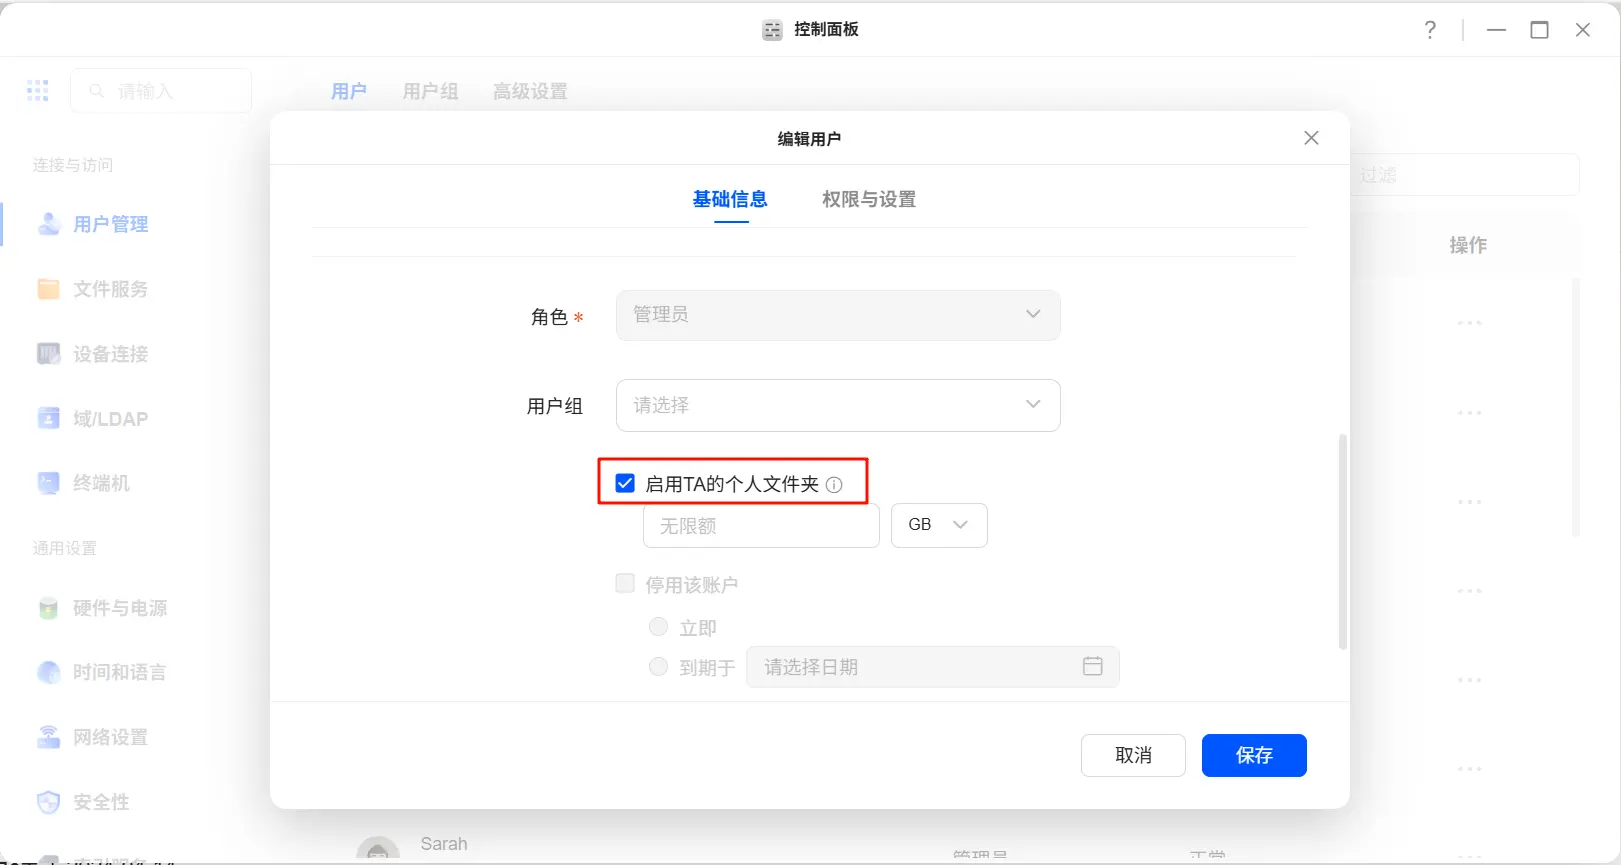The image size is (1621, 865).
Task: Click the app grid icon top-left
Action: pos(38,91)
